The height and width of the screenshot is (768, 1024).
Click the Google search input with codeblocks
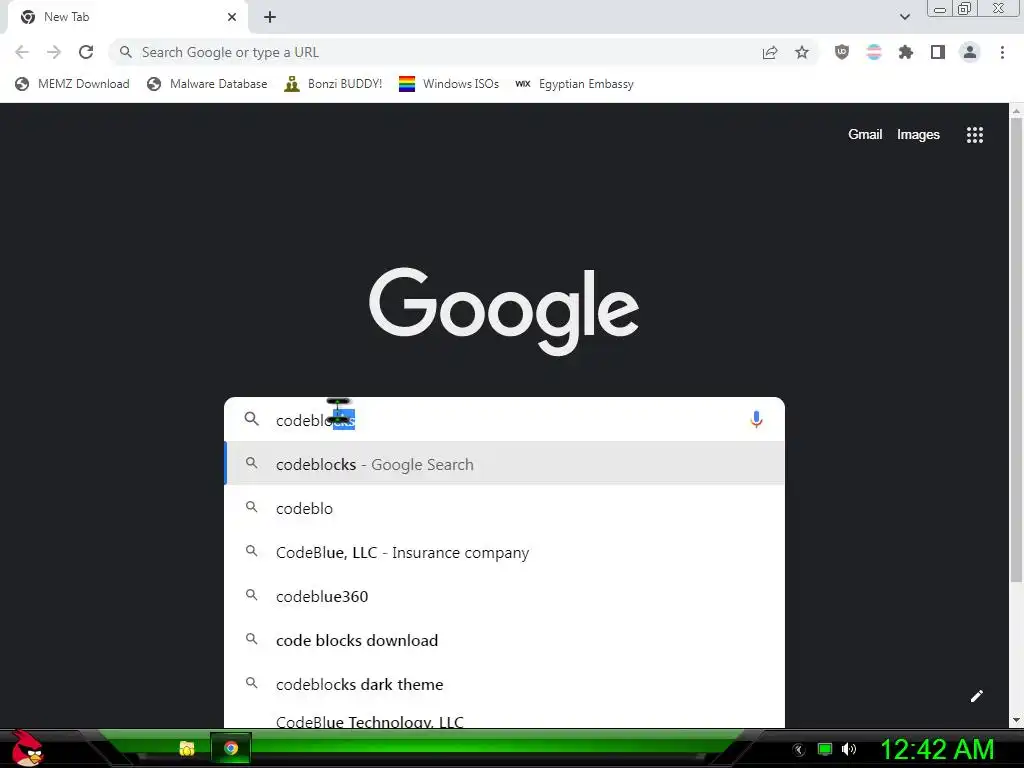pos(503,420)
